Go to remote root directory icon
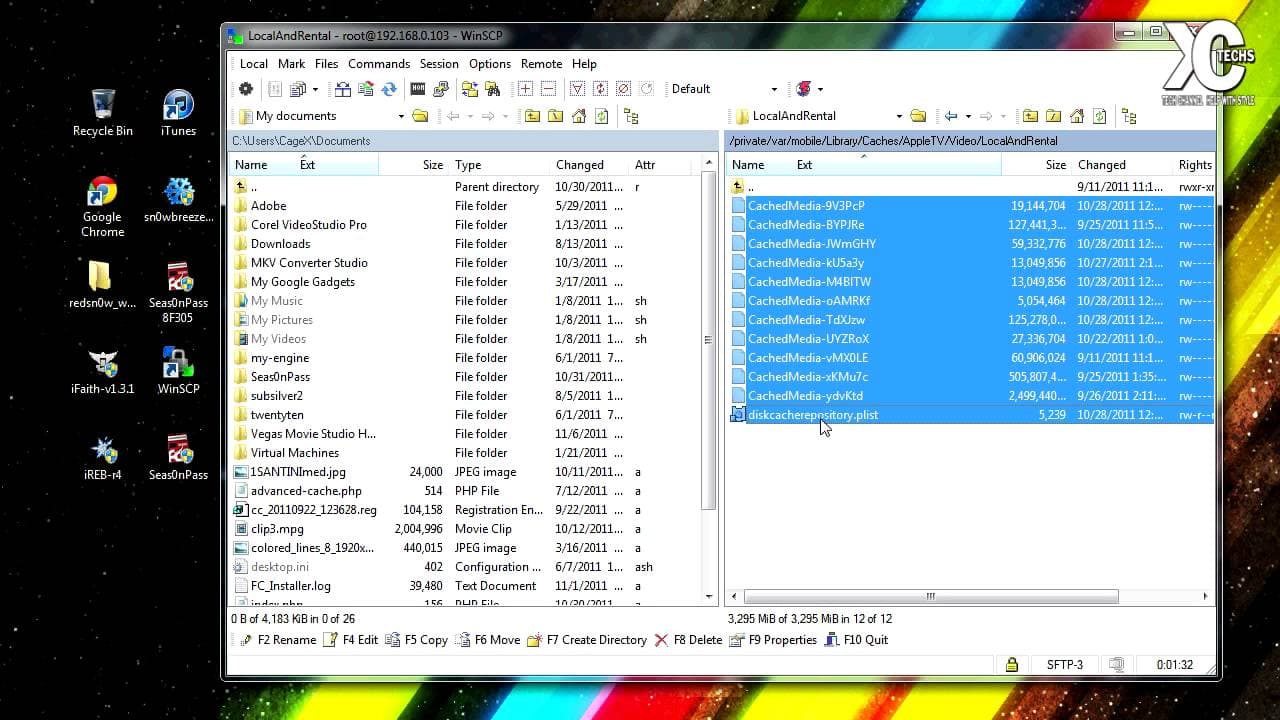This screenshot has width=1280, height=720. click(1054, 116)
